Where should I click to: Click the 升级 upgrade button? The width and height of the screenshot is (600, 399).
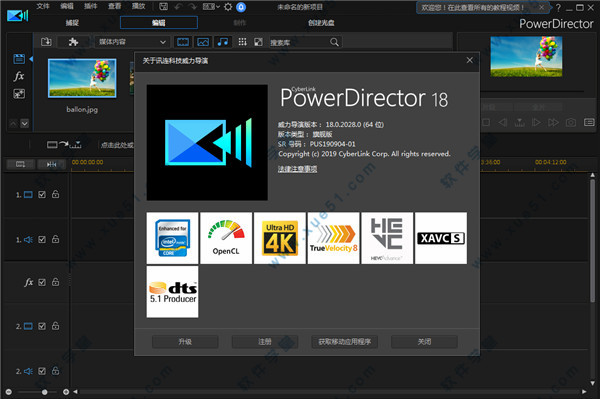click(x=185, y=342)
